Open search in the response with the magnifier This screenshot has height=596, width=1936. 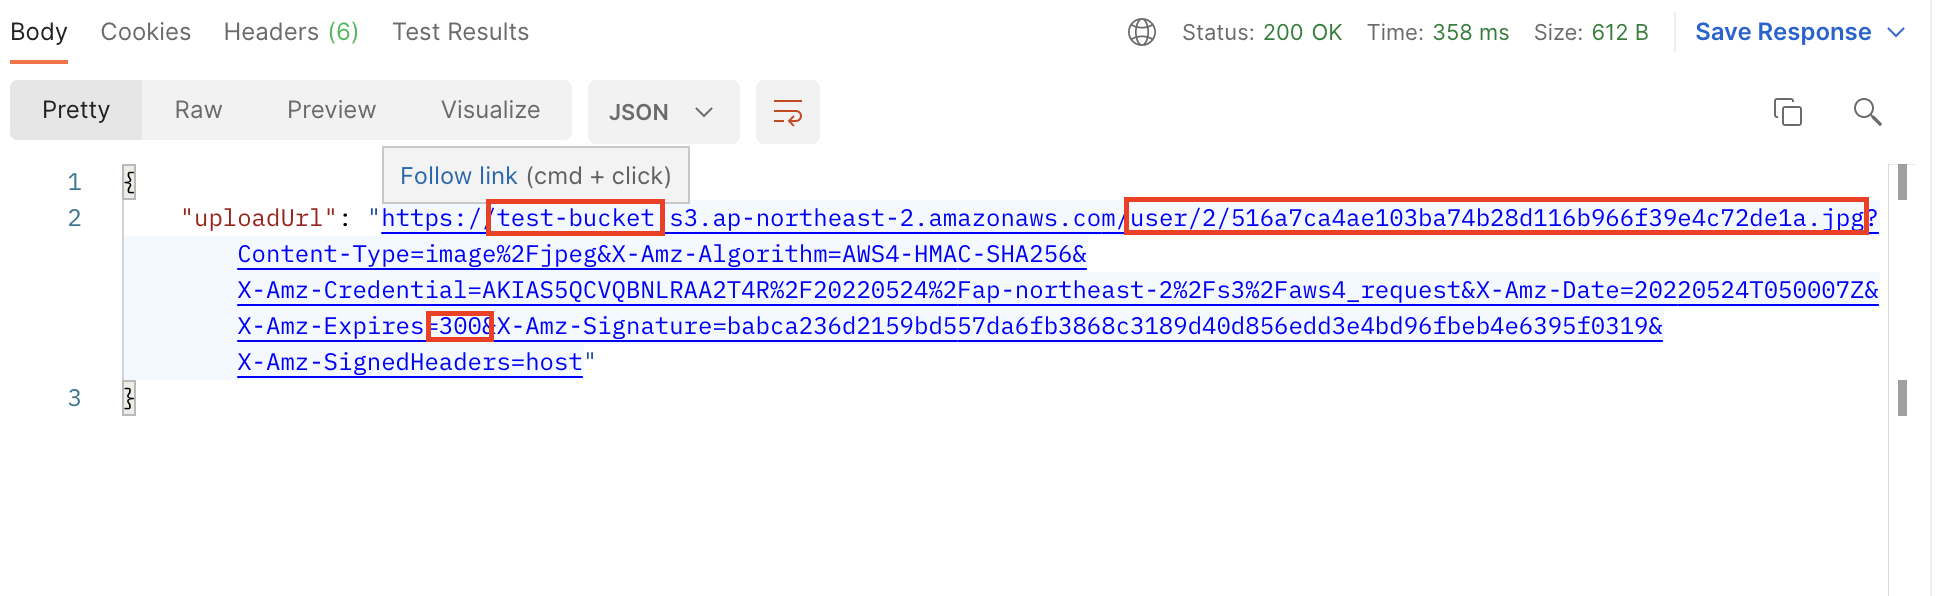1866,112
